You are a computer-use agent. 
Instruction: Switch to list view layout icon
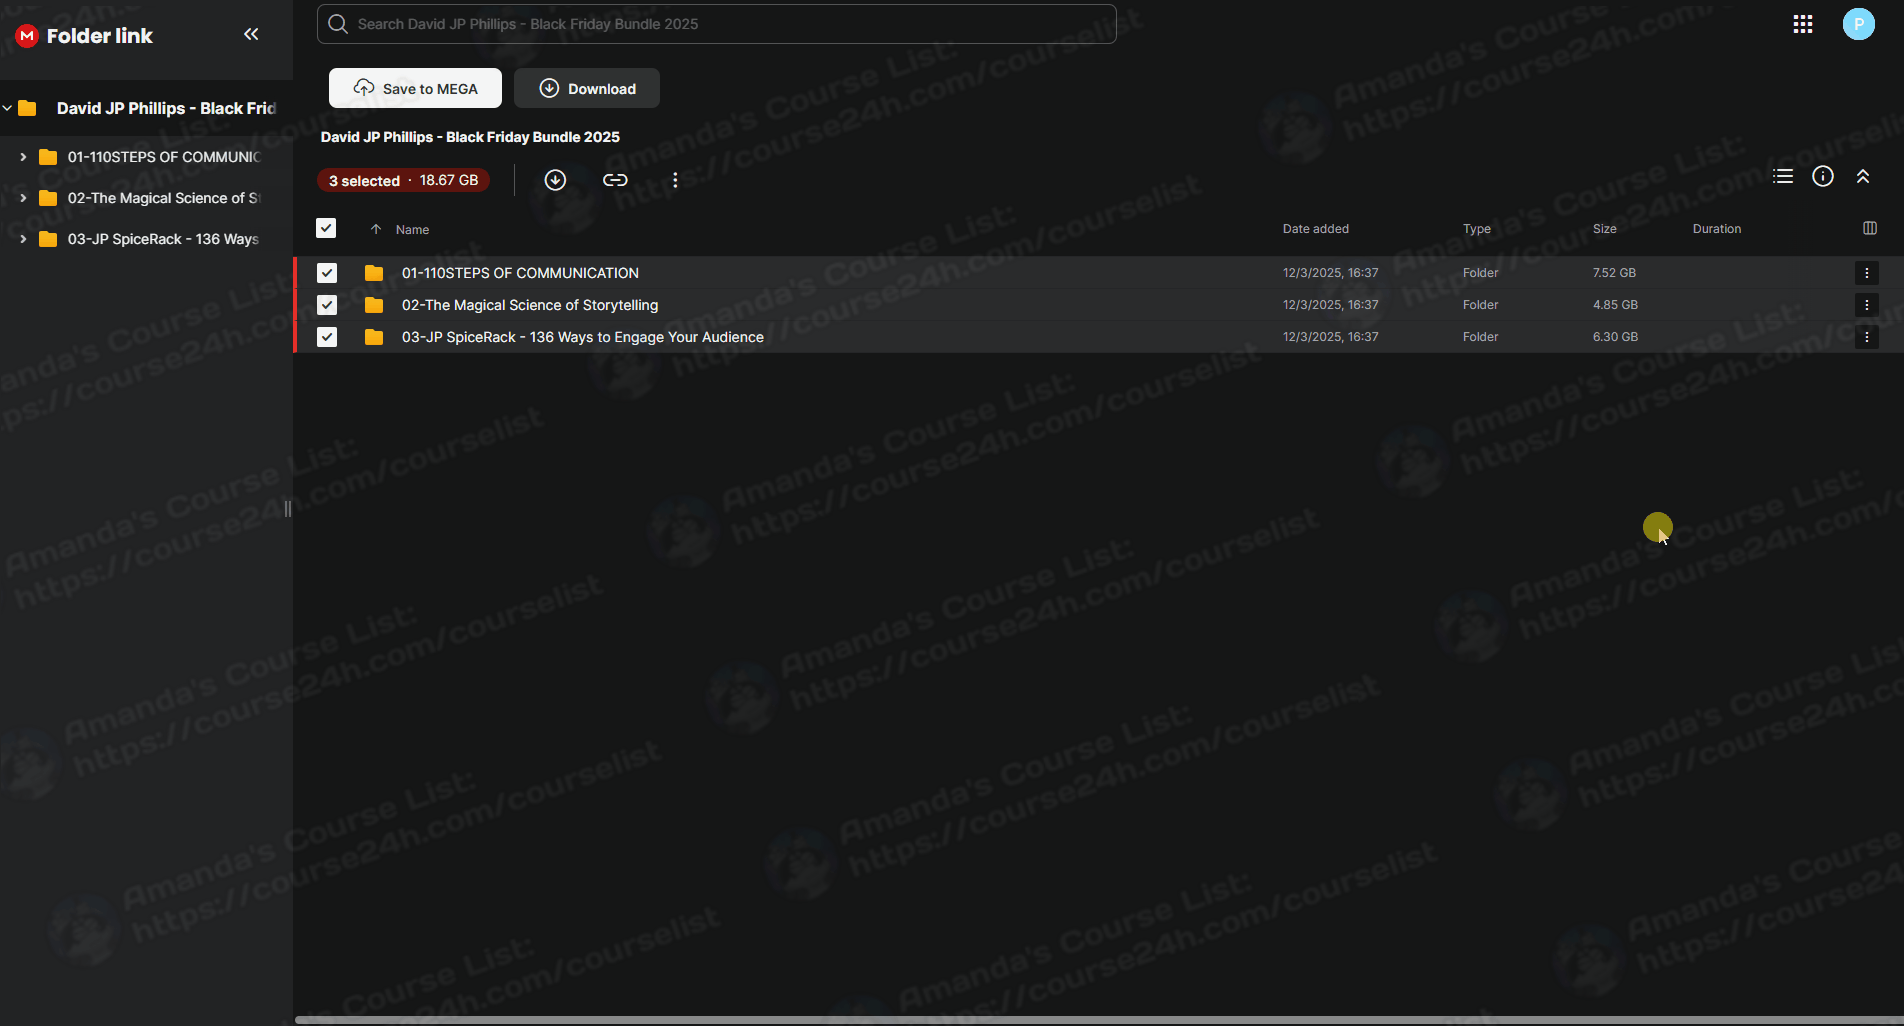1783,177
